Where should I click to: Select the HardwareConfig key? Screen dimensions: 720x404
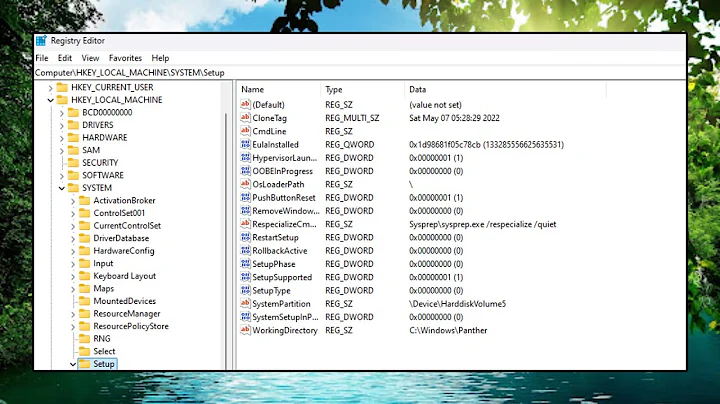pos(124,251)
